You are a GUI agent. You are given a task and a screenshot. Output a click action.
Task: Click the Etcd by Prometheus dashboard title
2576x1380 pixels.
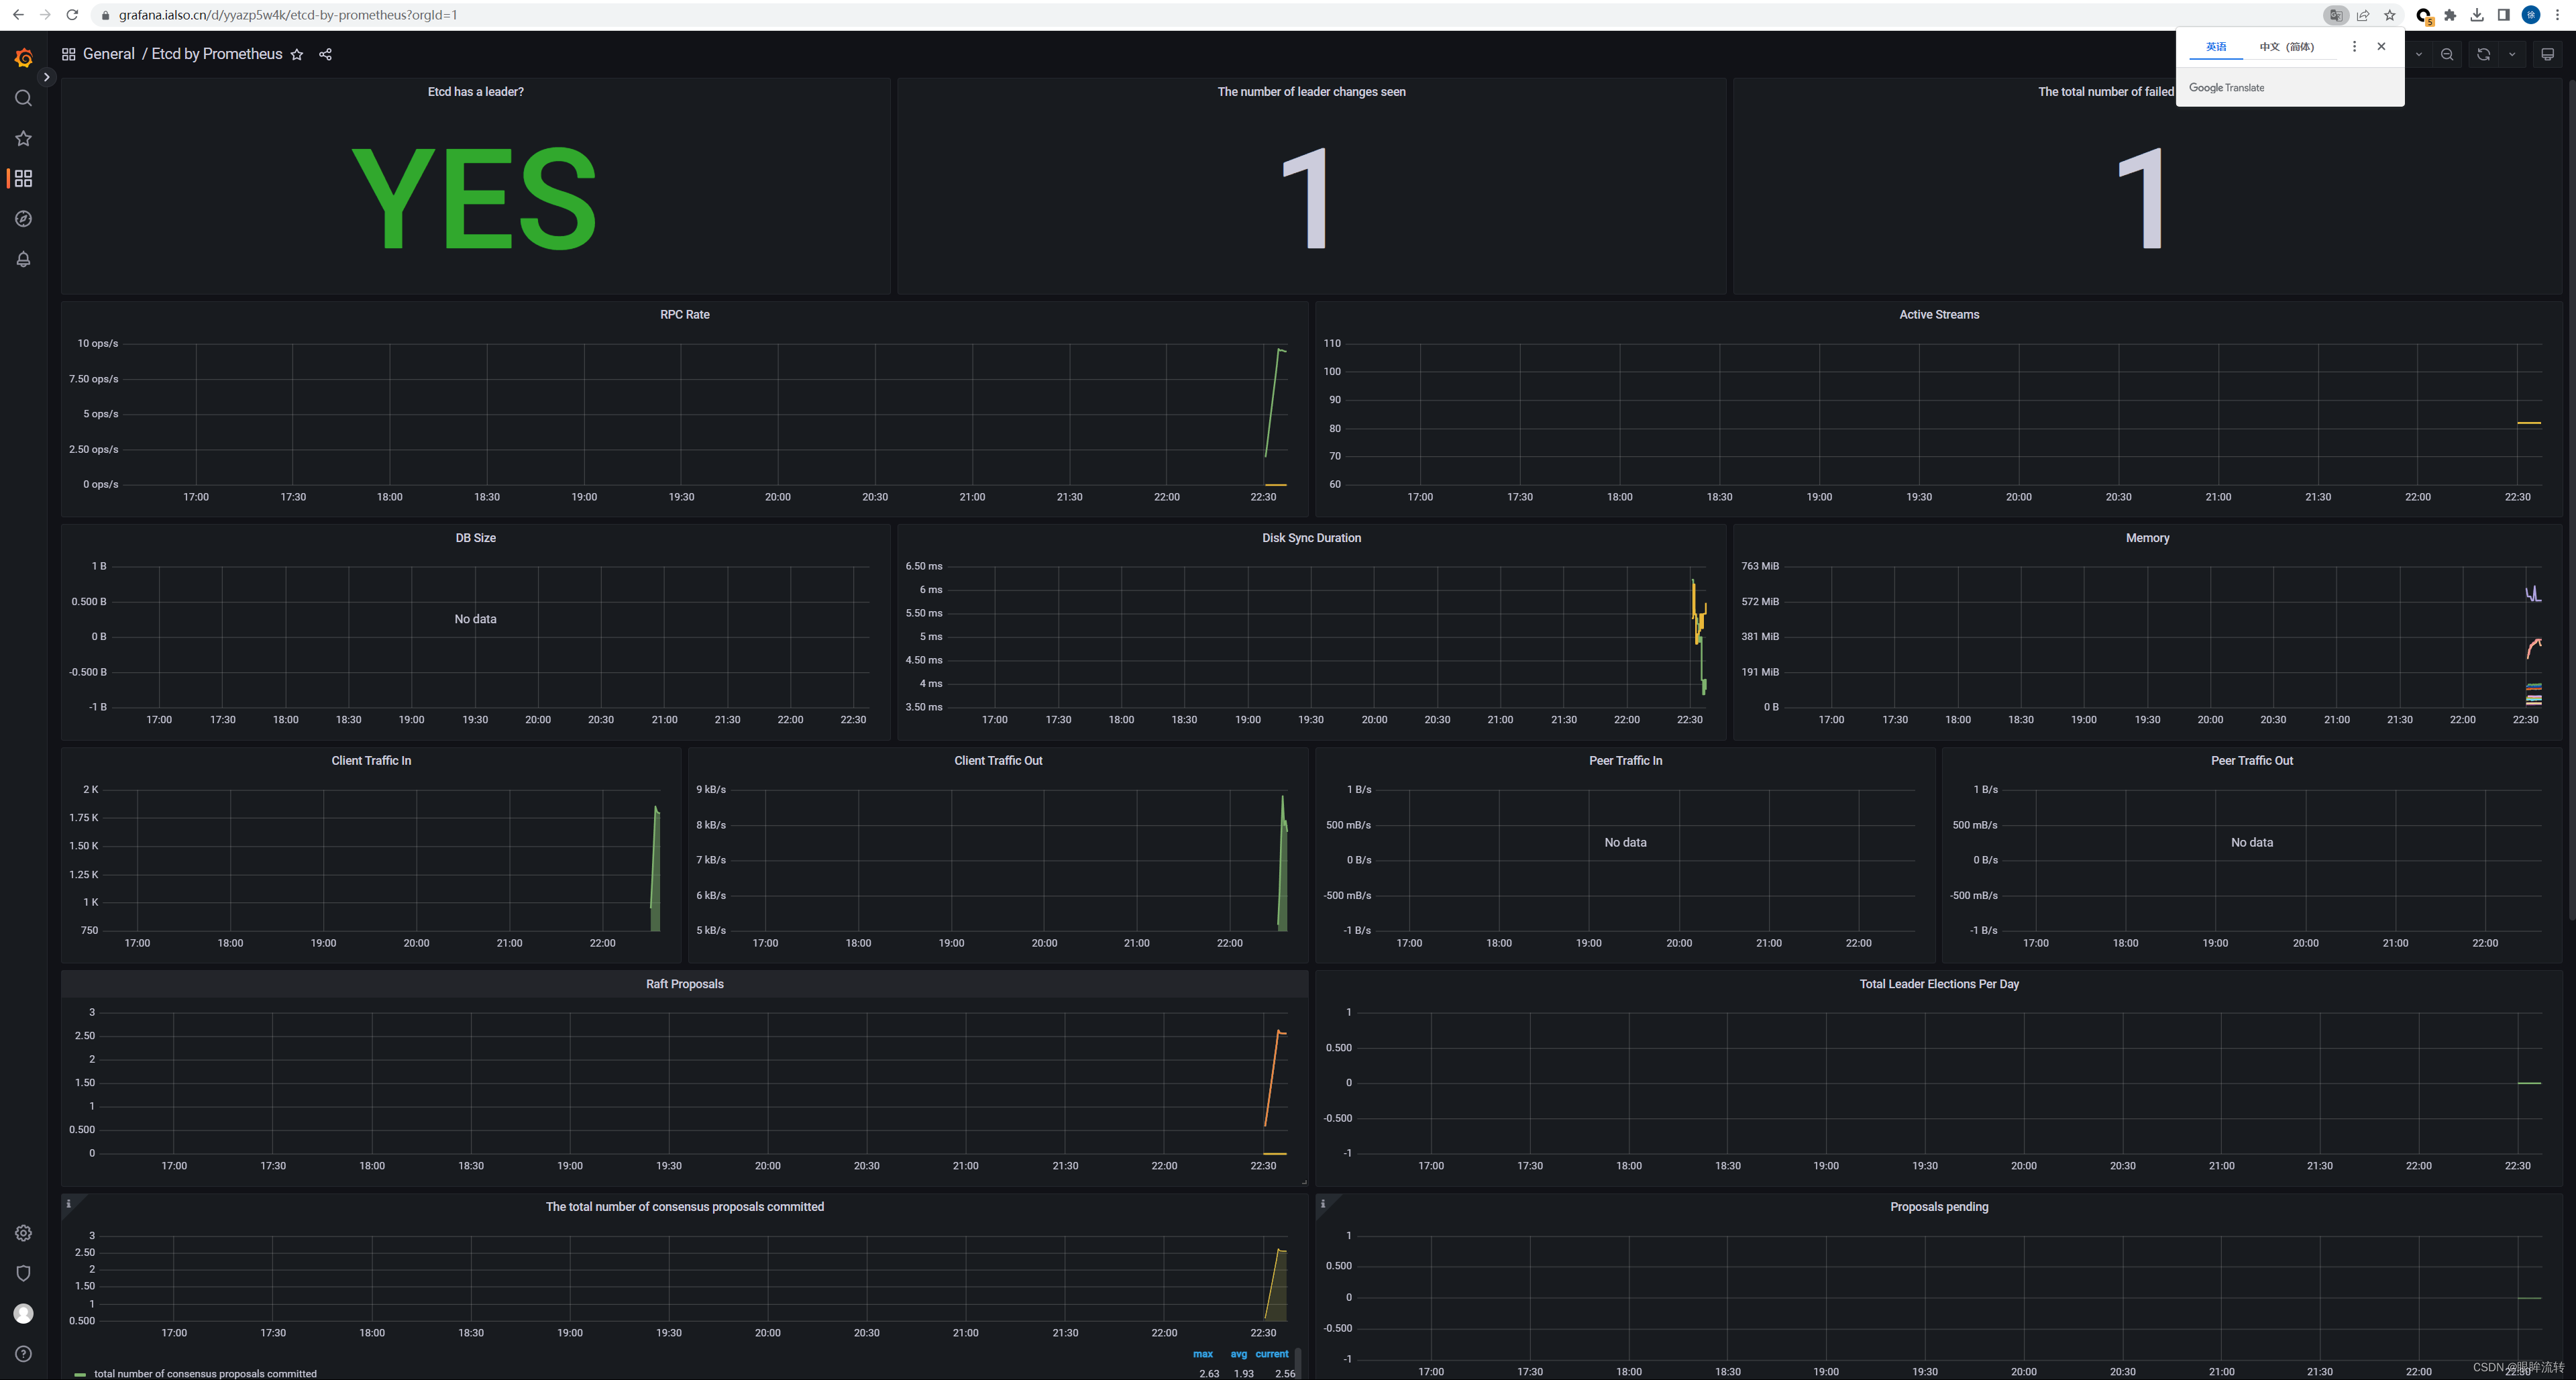coord(217,54)
